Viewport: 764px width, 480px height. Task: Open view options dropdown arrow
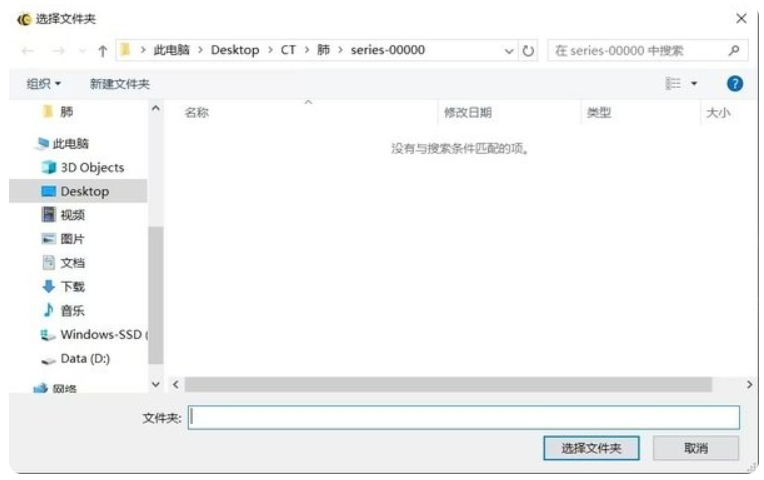click(694, 84)
